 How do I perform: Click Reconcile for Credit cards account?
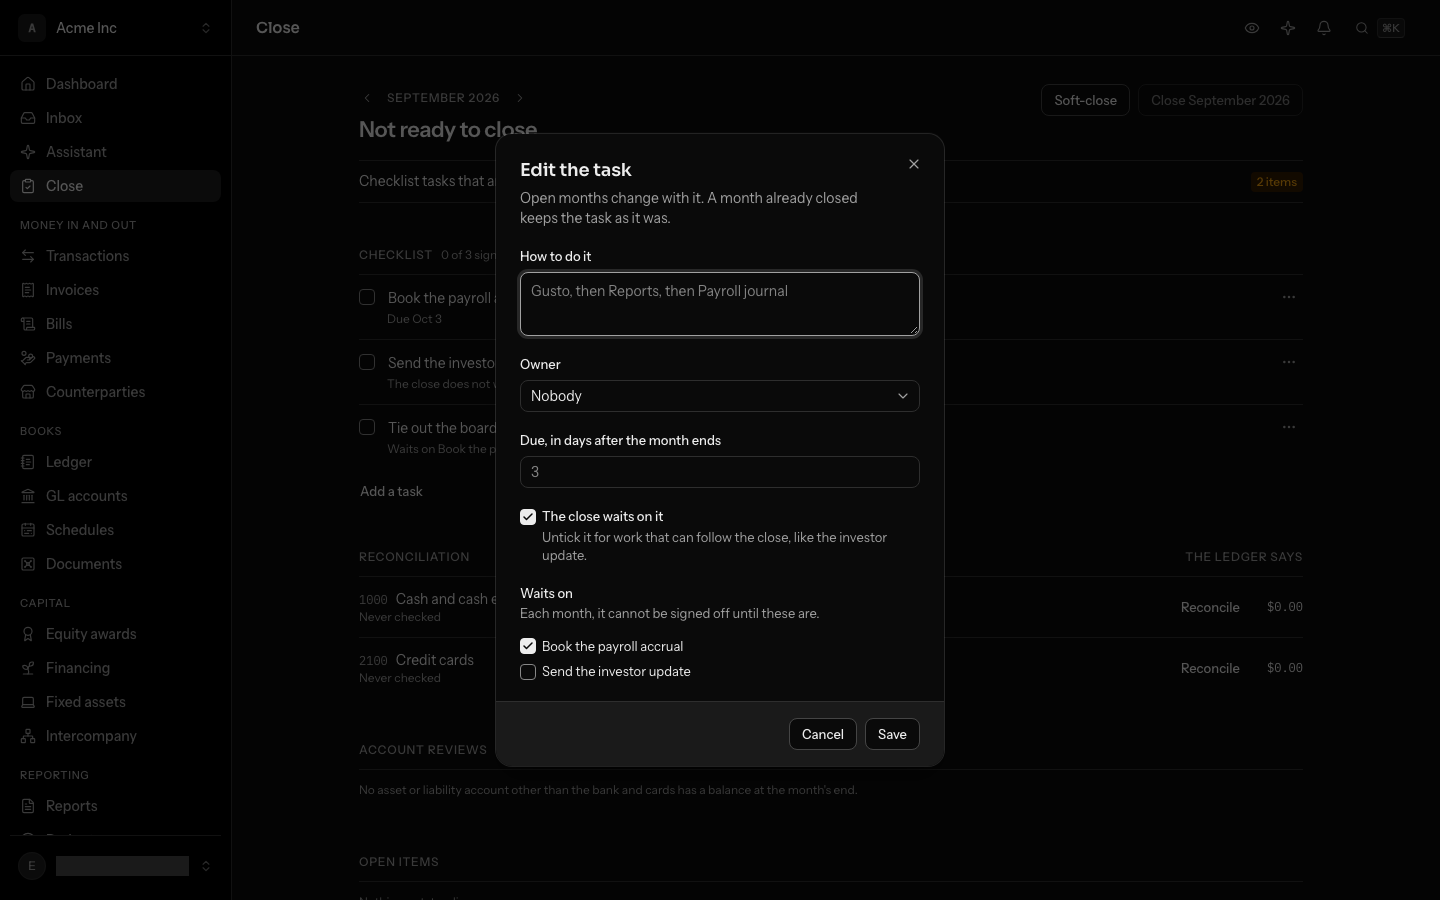point(1210,668)
